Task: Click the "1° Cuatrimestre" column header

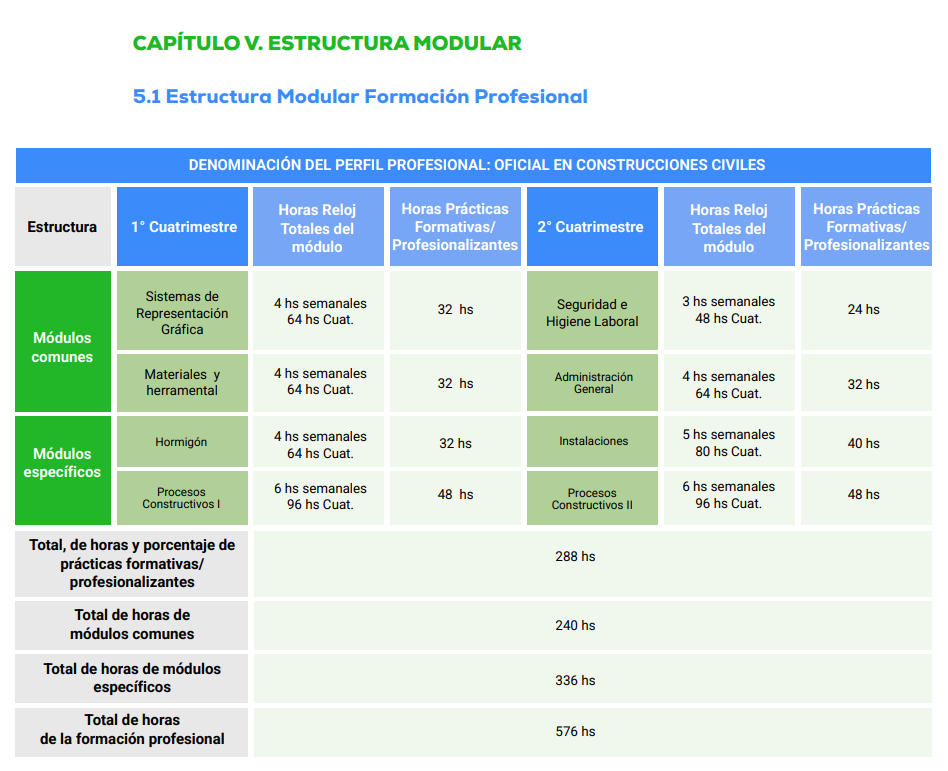Action: pyautogui.click(x=183, y=227)
